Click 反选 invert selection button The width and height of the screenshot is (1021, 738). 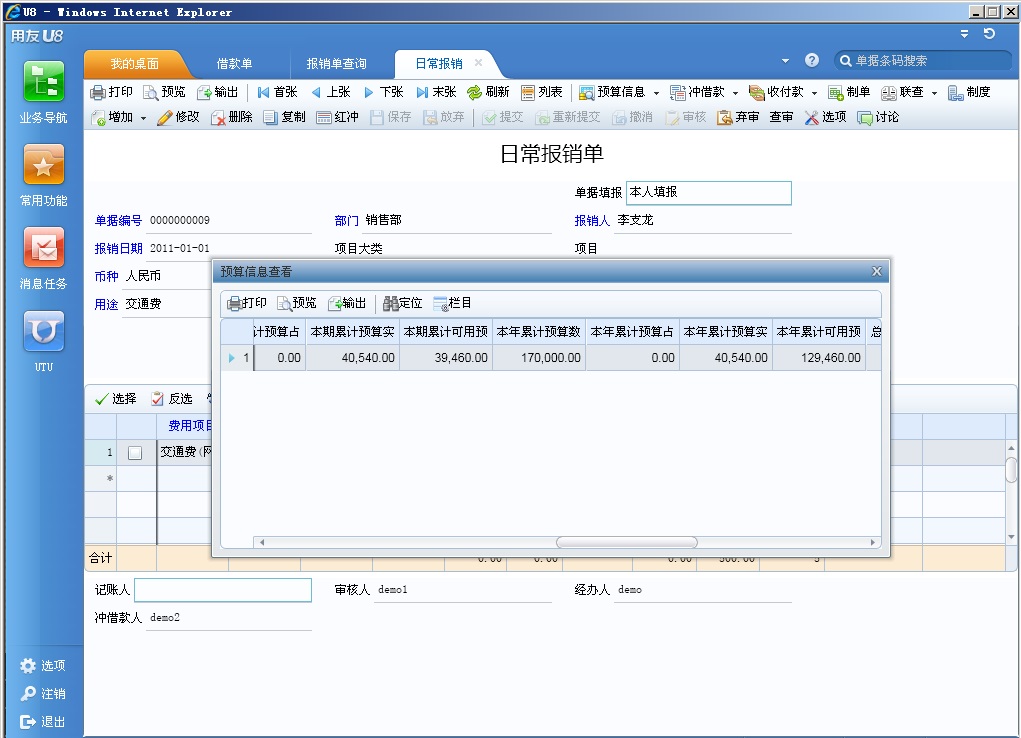pyautogui.click(x=172, y=399)
